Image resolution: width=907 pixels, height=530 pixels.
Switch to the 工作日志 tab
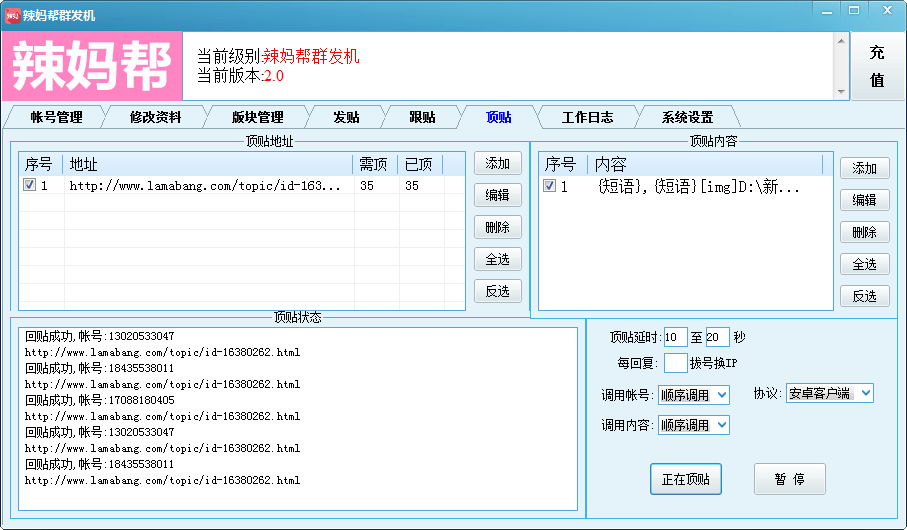point(587,117)
